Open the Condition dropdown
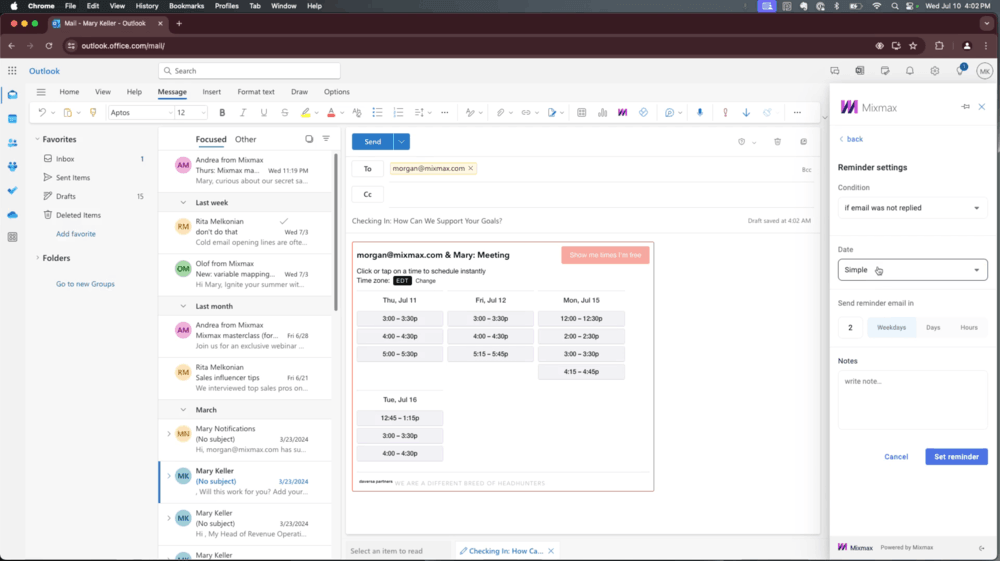Viewport: 1000px width, 561px height. [912, 208]
